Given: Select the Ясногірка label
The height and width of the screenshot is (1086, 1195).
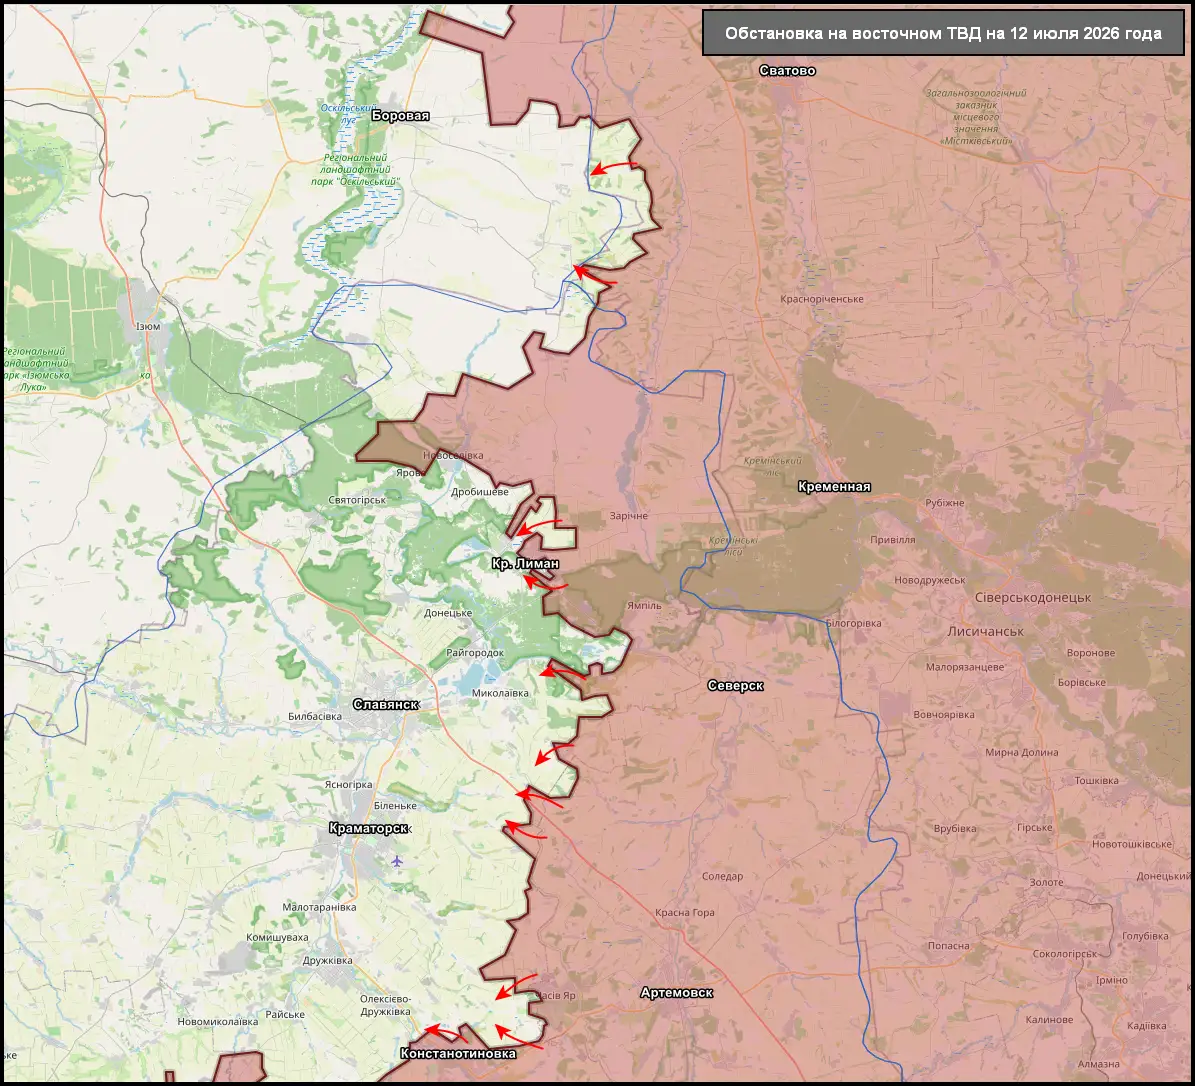Looking at the screenshot, I should [x=348, y=785].
